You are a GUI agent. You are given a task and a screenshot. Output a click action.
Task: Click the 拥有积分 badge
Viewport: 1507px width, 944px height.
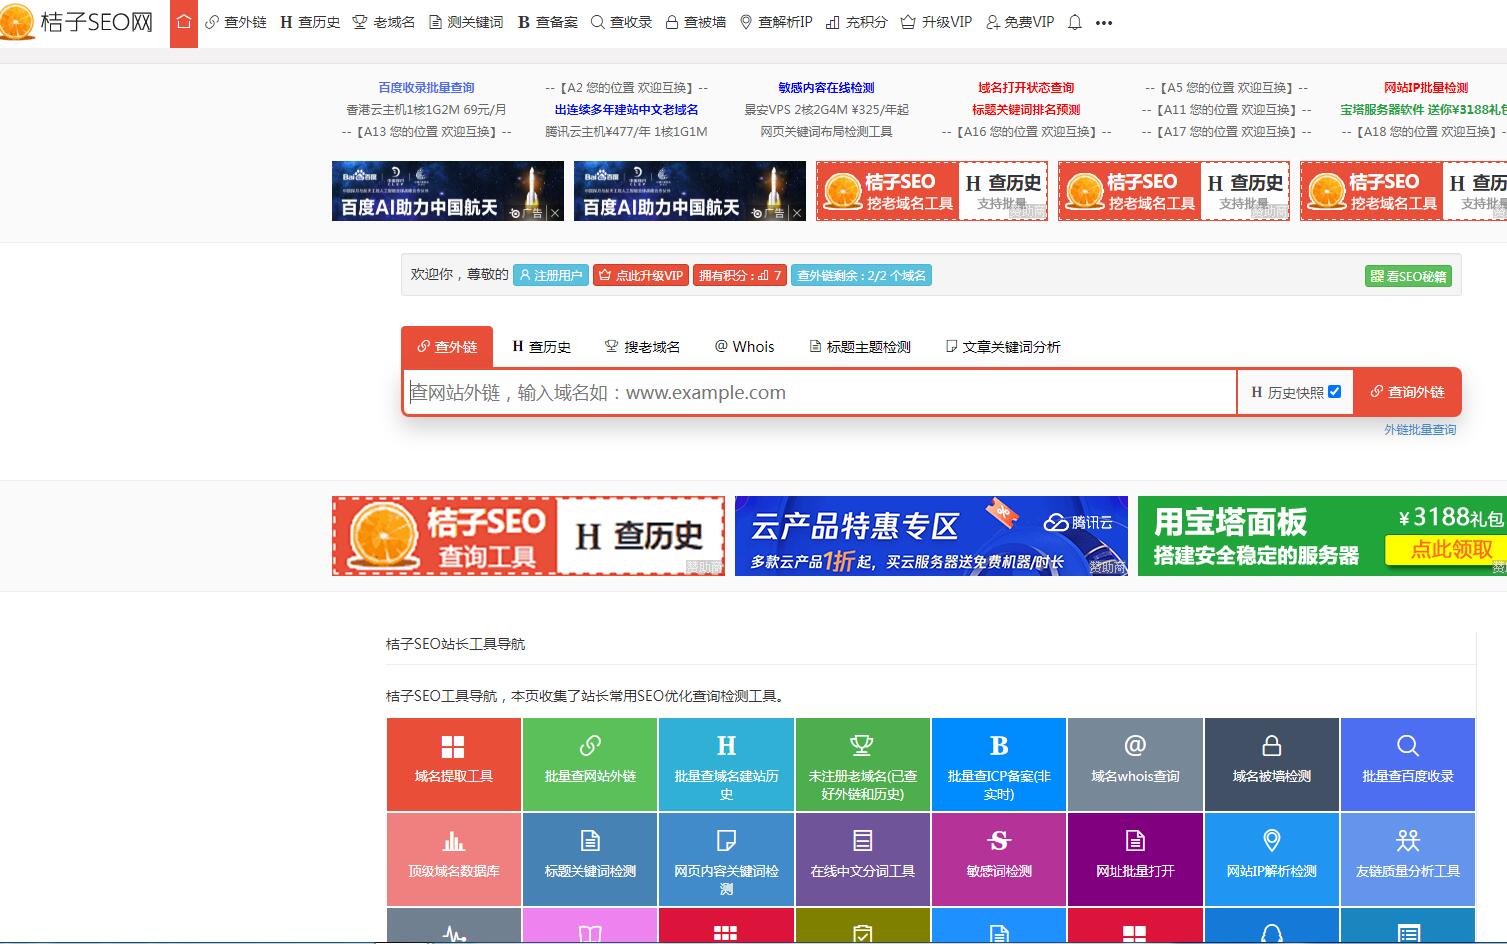[x=740, y=275]
